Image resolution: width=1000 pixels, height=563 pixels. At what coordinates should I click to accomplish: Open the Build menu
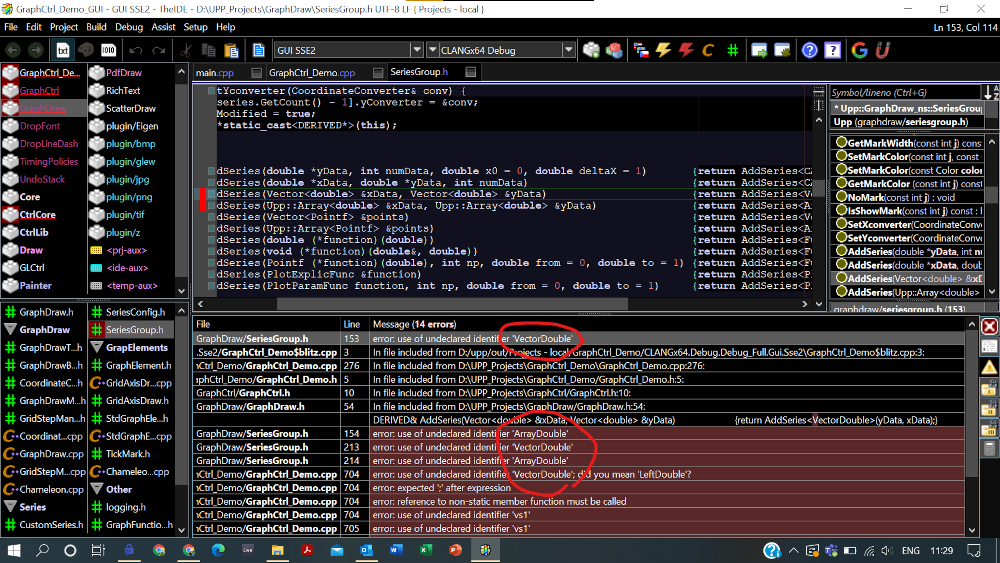[96, 27]
